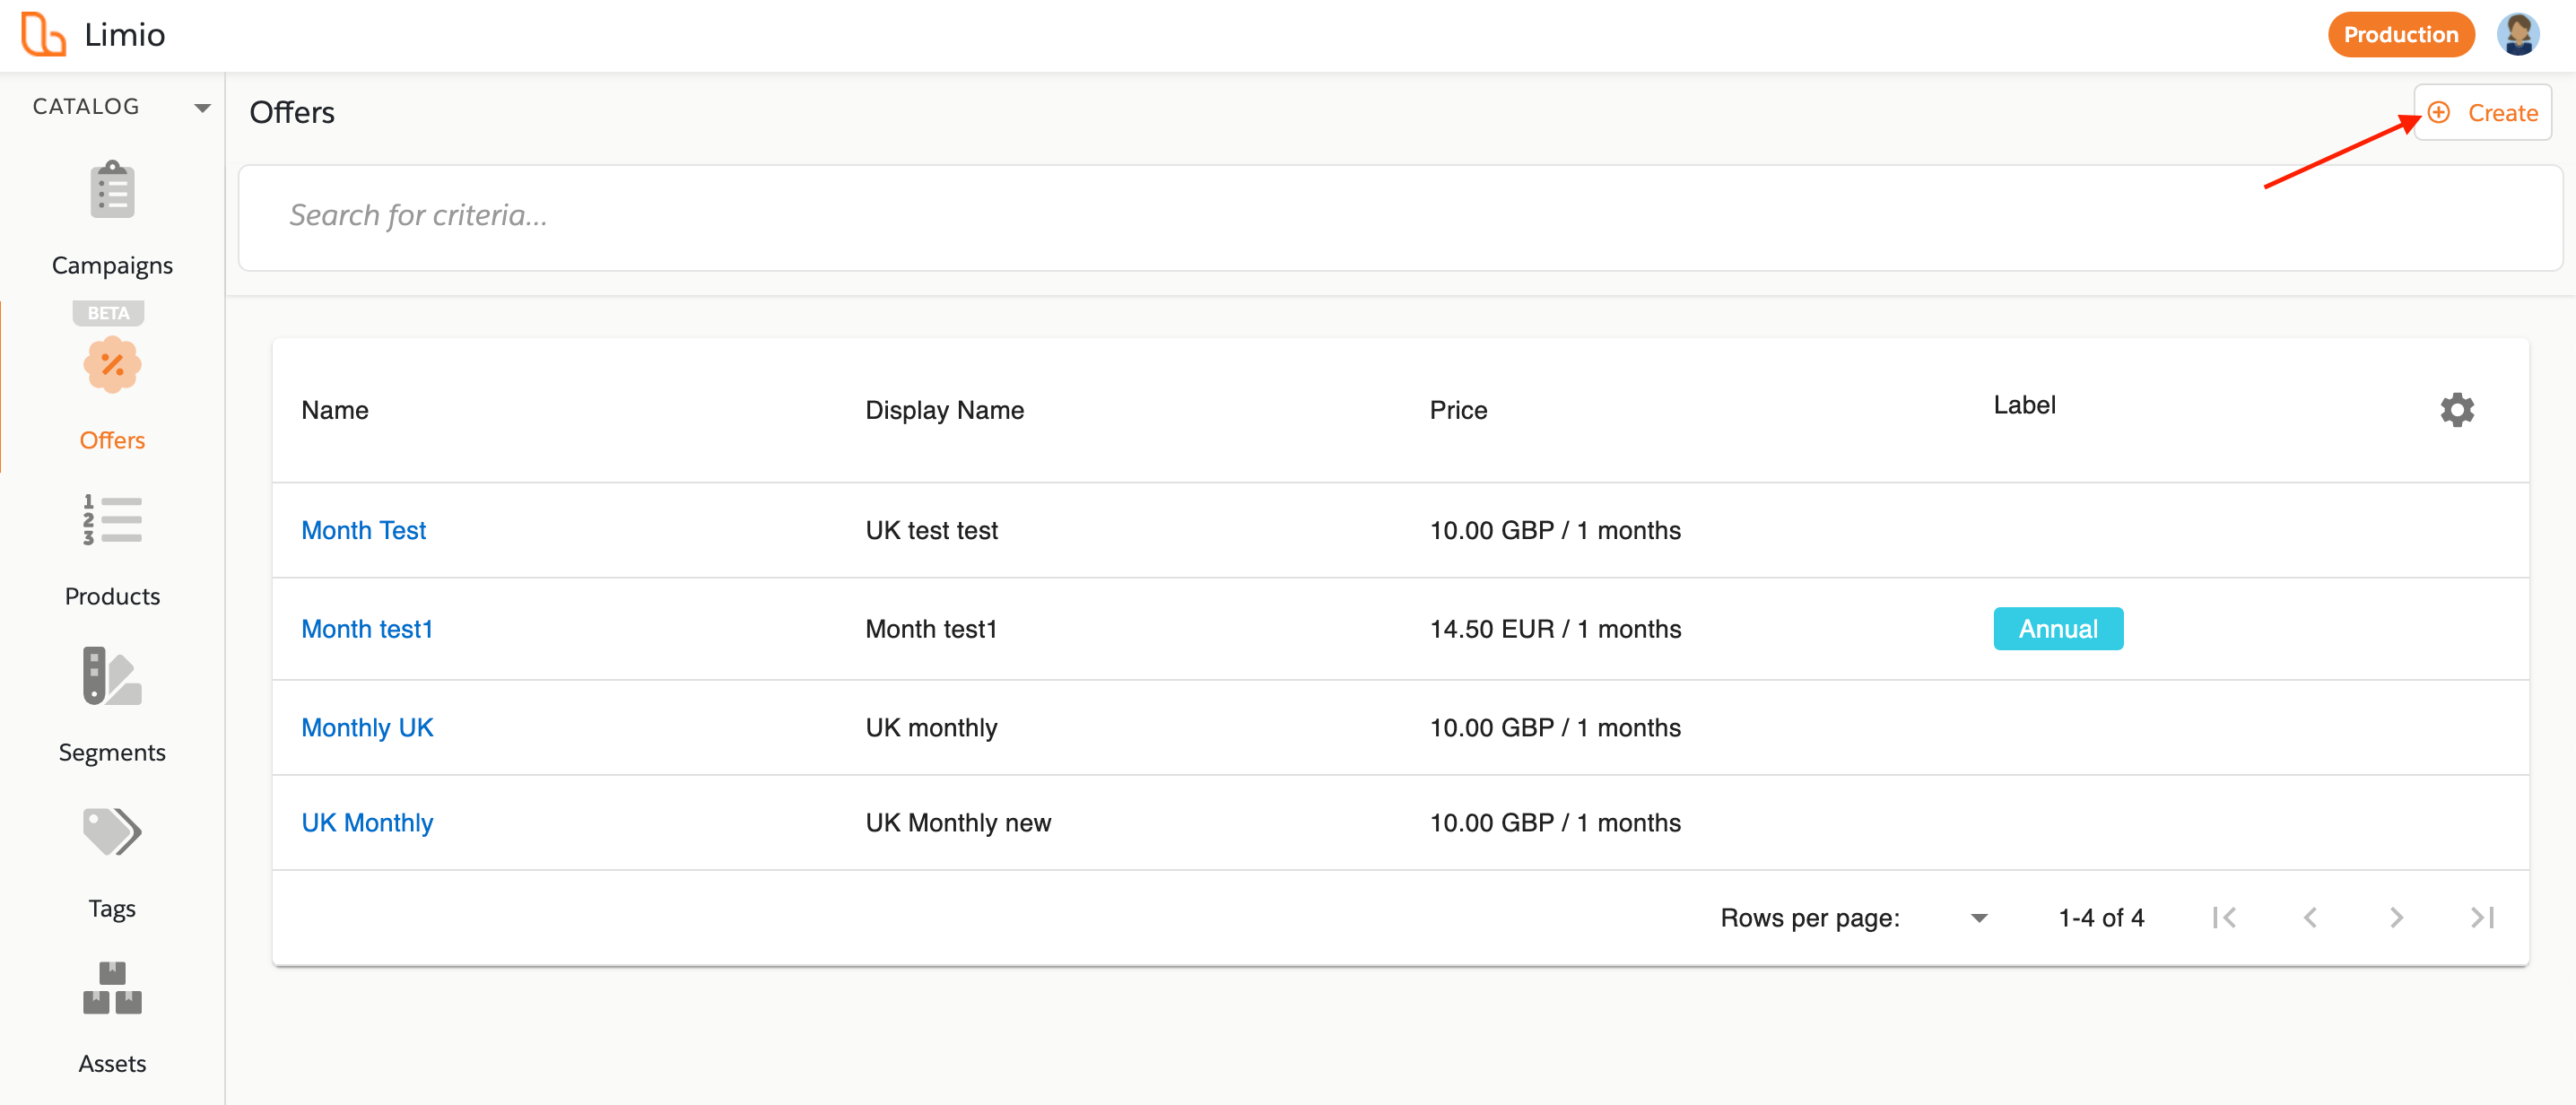This screenshot has height=1105, width=2576.
Task: Open the Rows per page dropdown
Action: coord(1978,917)
